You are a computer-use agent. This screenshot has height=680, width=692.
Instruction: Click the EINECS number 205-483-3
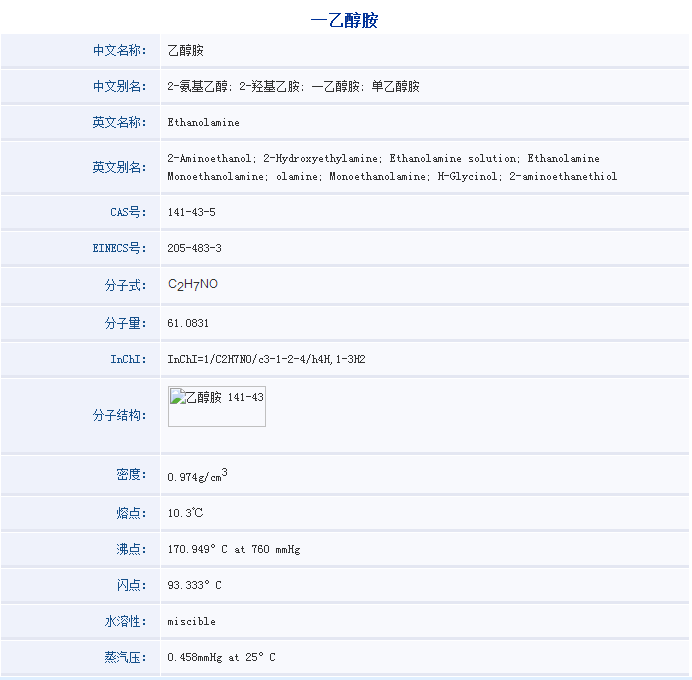(x=194, y=248)
